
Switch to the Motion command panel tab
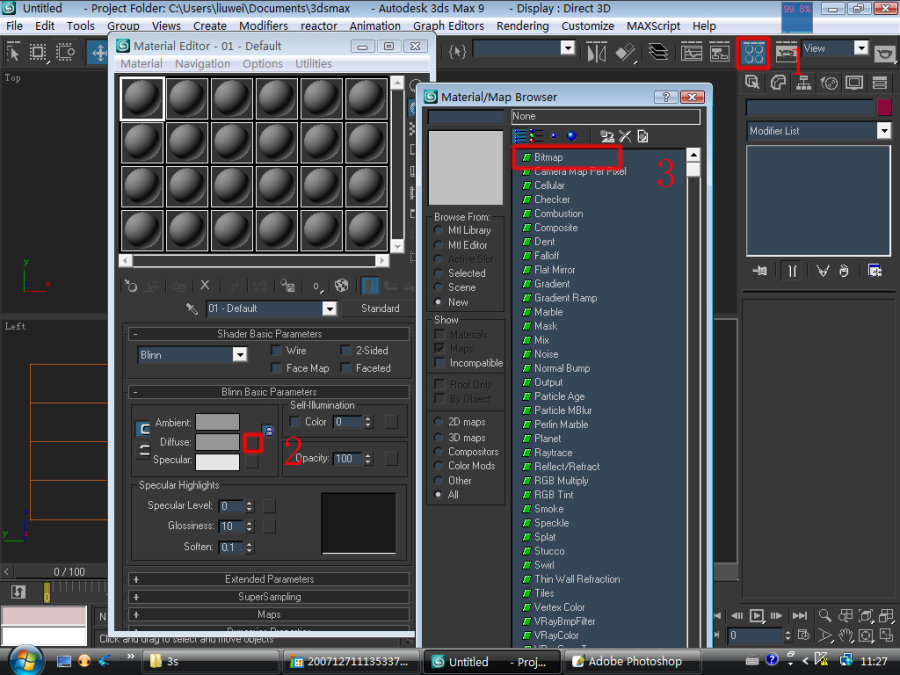coord(829,83)
